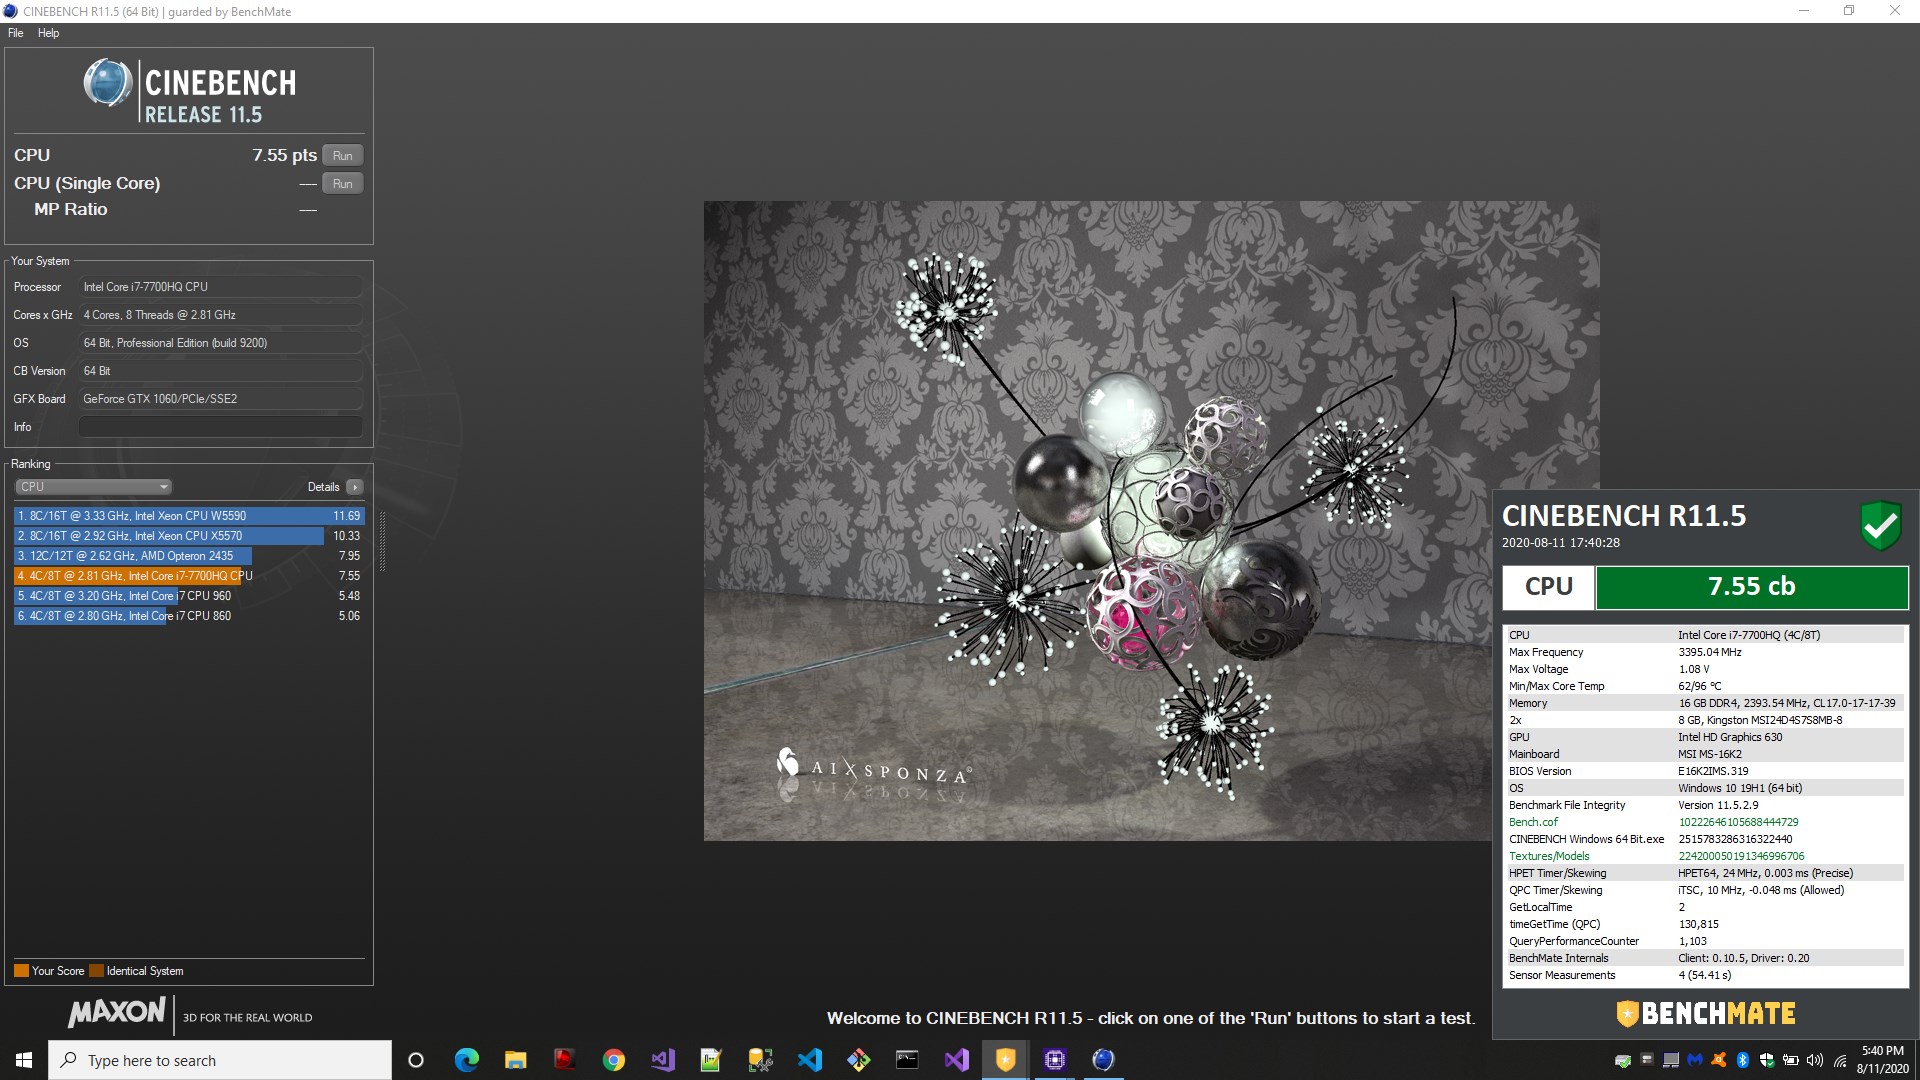
Task: Select Core i7 CPU 960 ranking row
Action: (189, 596)
